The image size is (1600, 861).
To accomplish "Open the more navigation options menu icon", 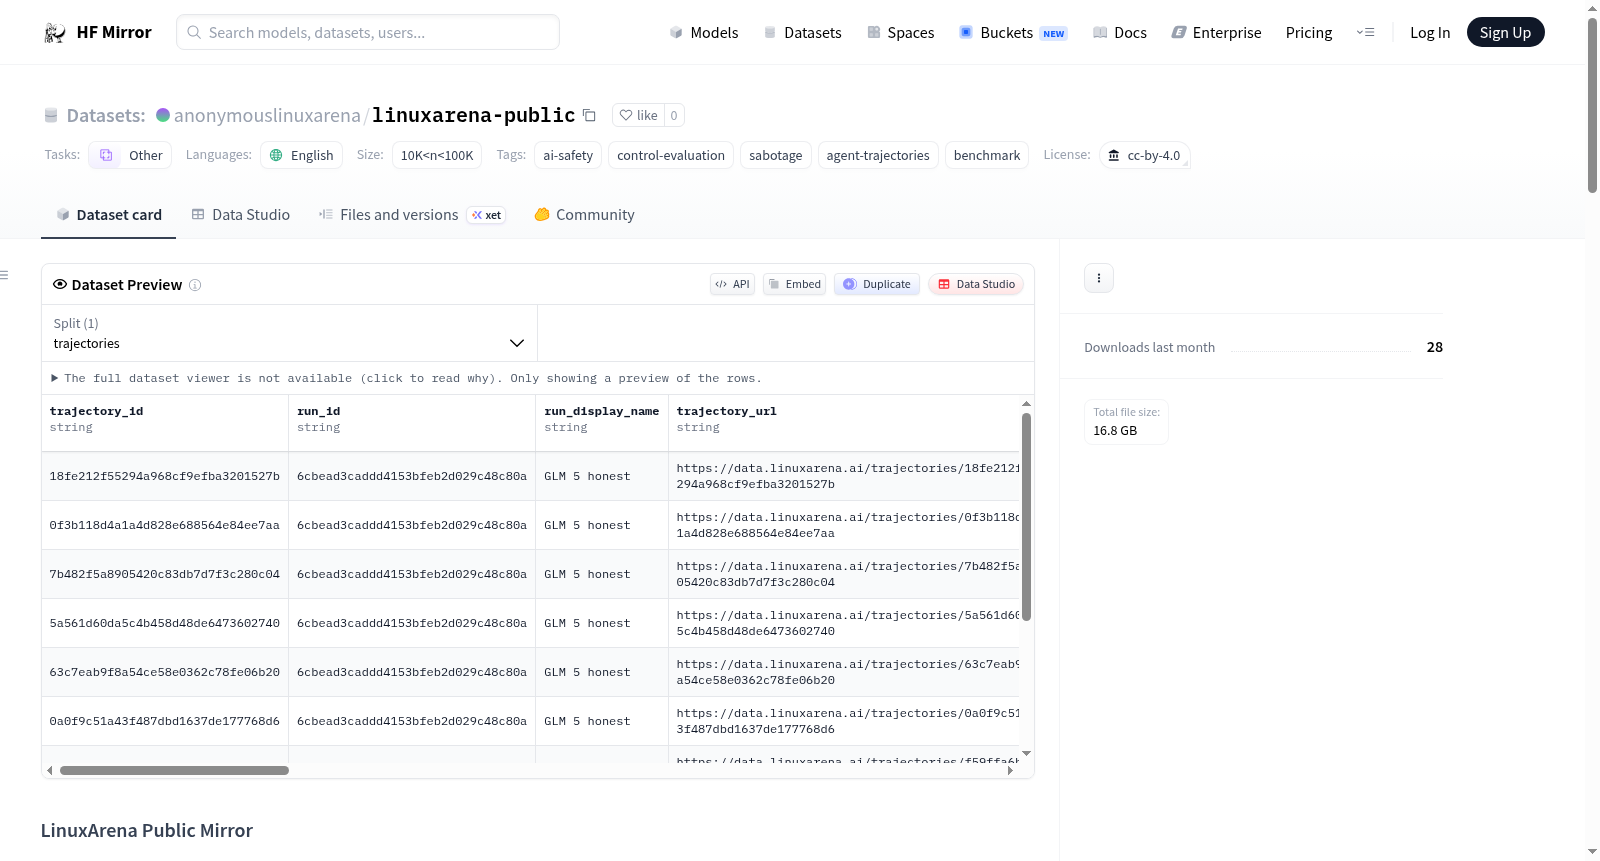I will tap(1365, 32).
